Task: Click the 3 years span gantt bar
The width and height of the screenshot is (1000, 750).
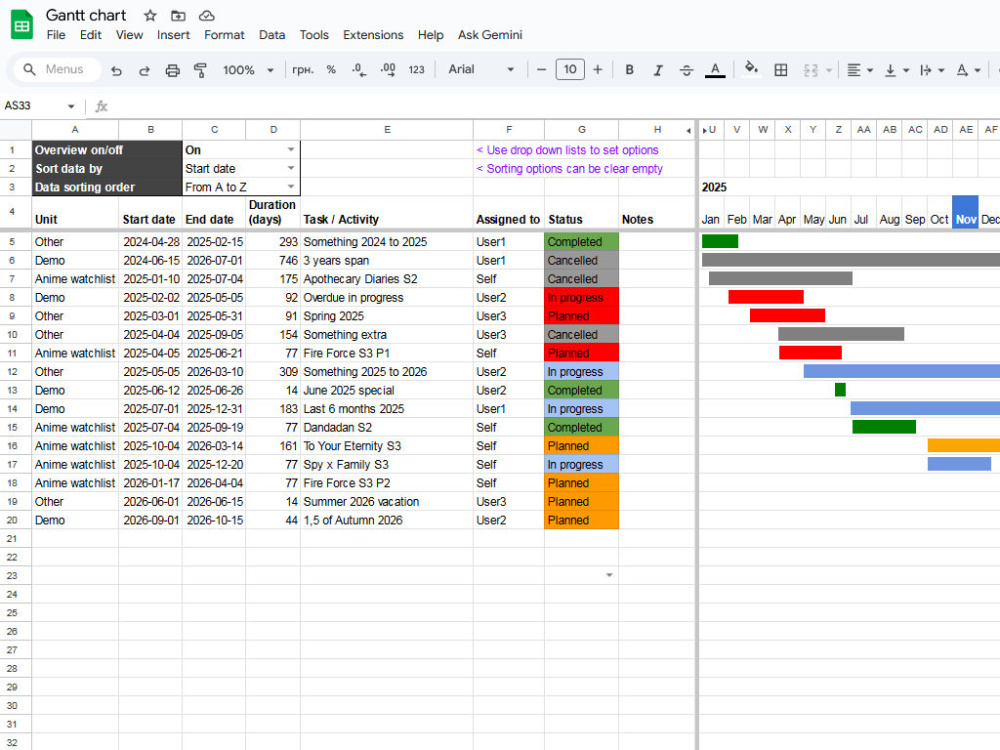Action: 851,260
